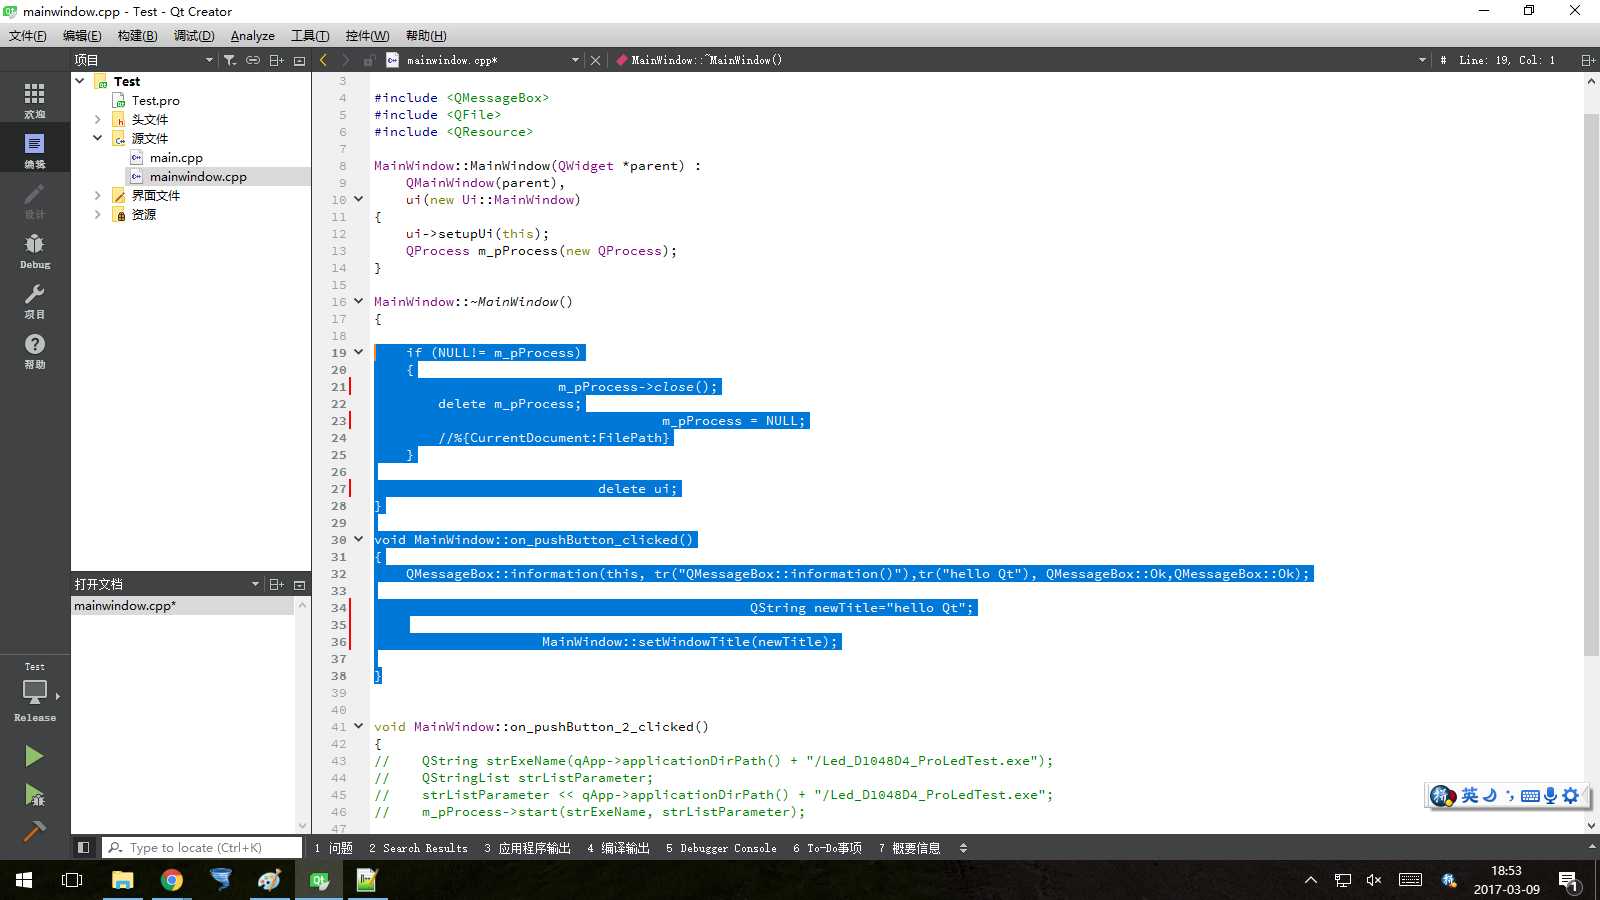The image size is (1600, 900).
Task: Expand the 界面文件 folder
Action: pos(97,195)
